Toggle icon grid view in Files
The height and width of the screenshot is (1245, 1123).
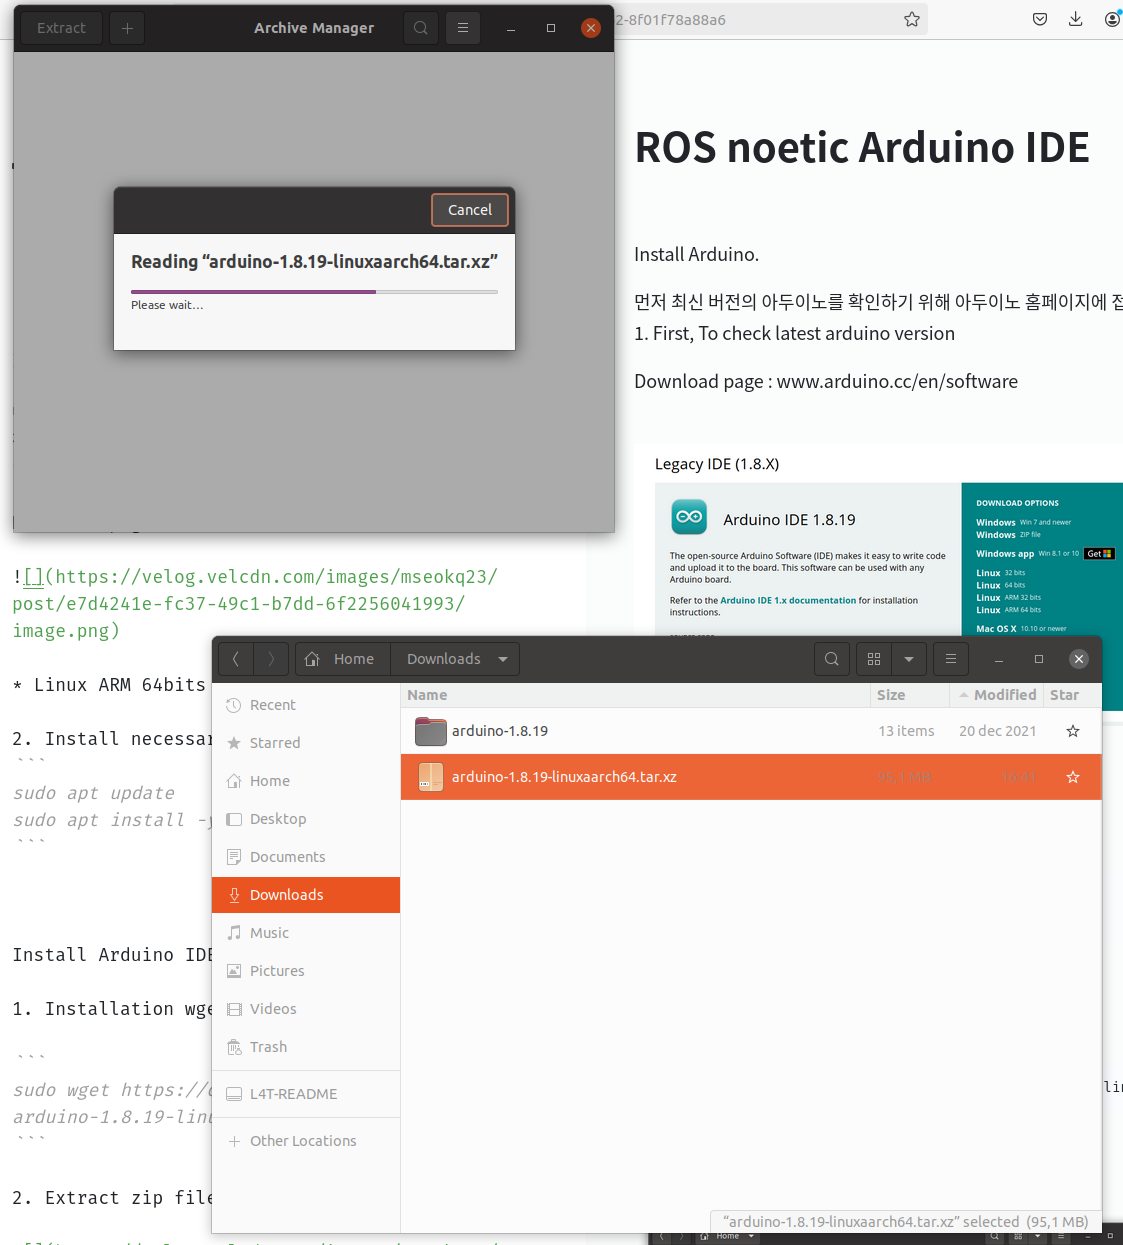point(874,659)
